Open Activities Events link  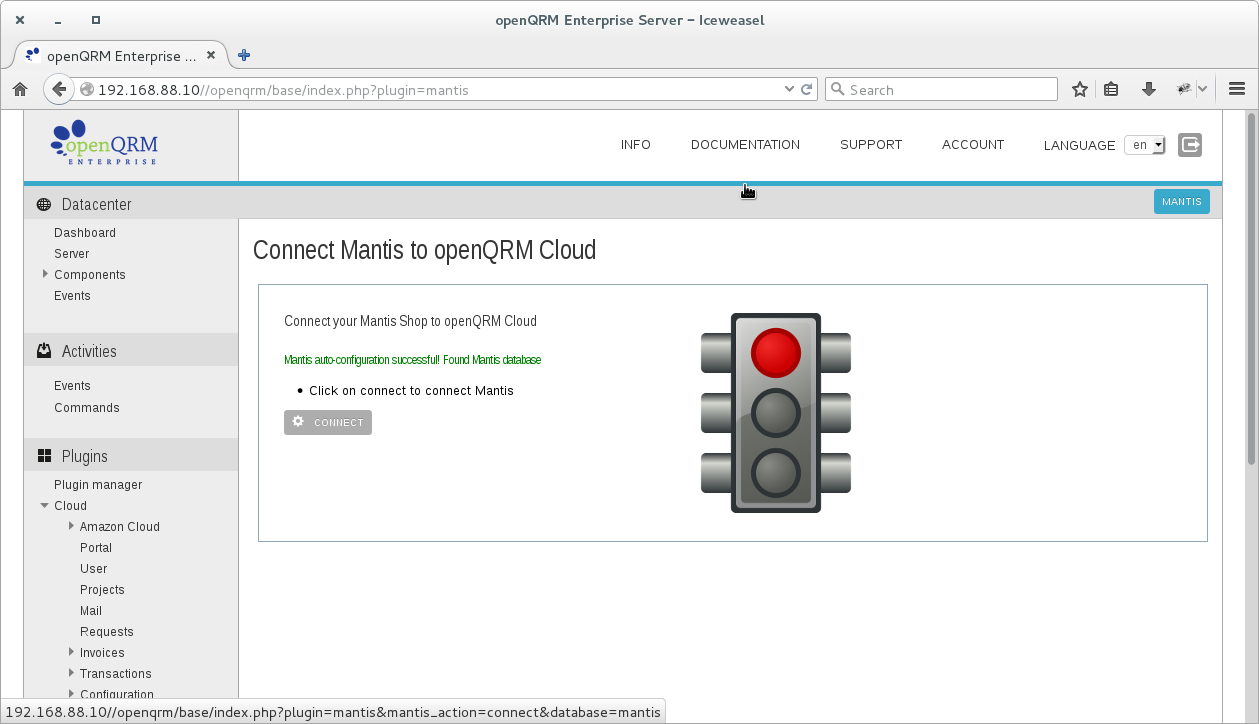tap(72, 386)
